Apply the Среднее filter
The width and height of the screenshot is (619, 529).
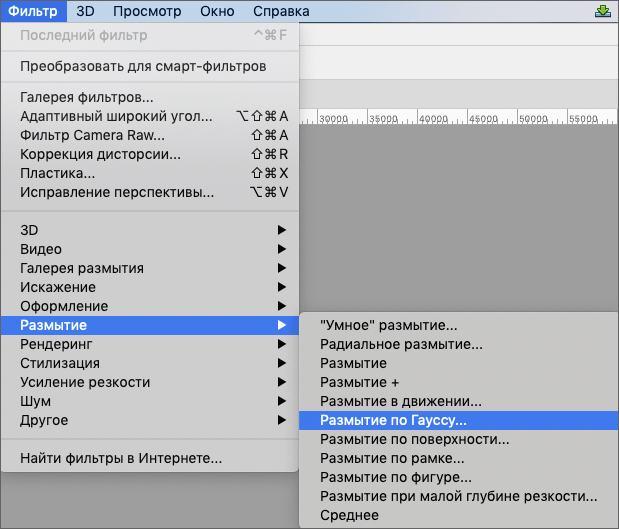[x=459, y=515]
